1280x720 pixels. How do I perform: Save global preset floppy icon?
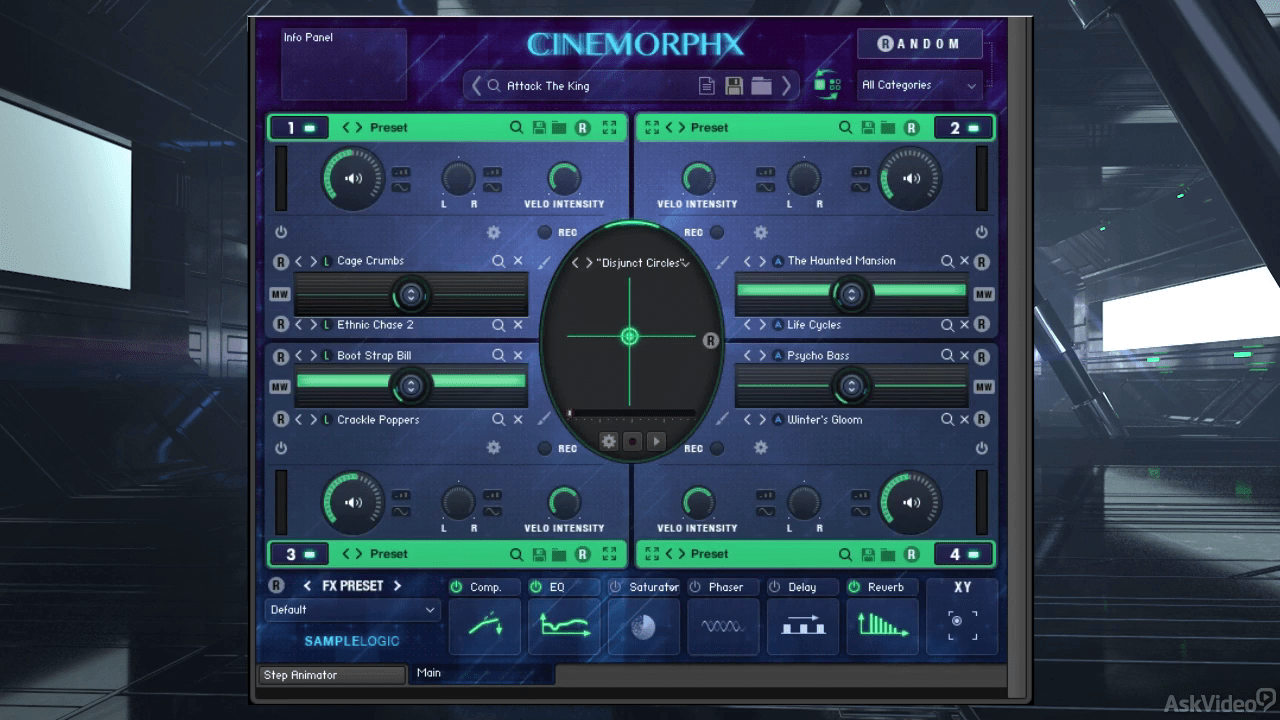(733, 86)
